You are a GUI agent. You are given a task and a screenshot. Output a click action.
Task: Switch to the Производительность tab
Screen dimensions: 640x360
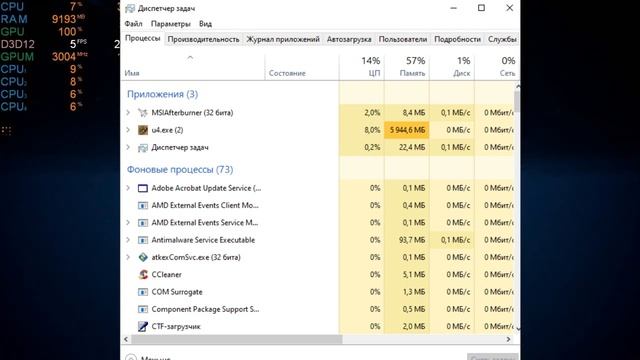203,39
